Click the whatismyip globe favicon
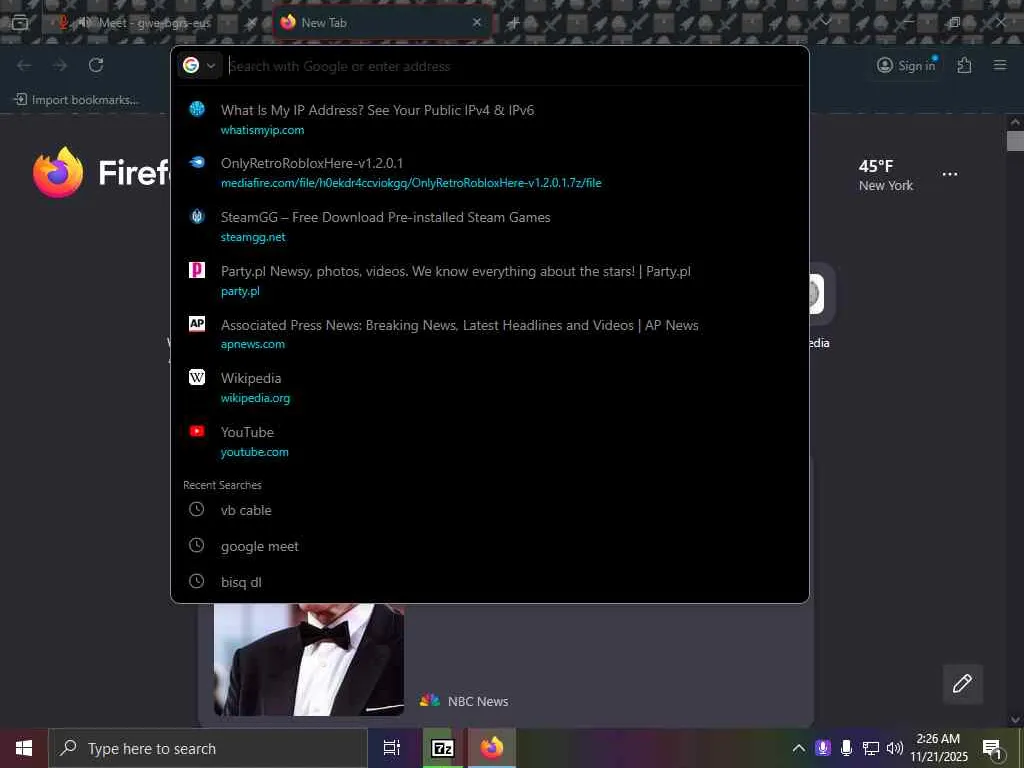This screenshot has width=1024, height=768. (197, 108)
